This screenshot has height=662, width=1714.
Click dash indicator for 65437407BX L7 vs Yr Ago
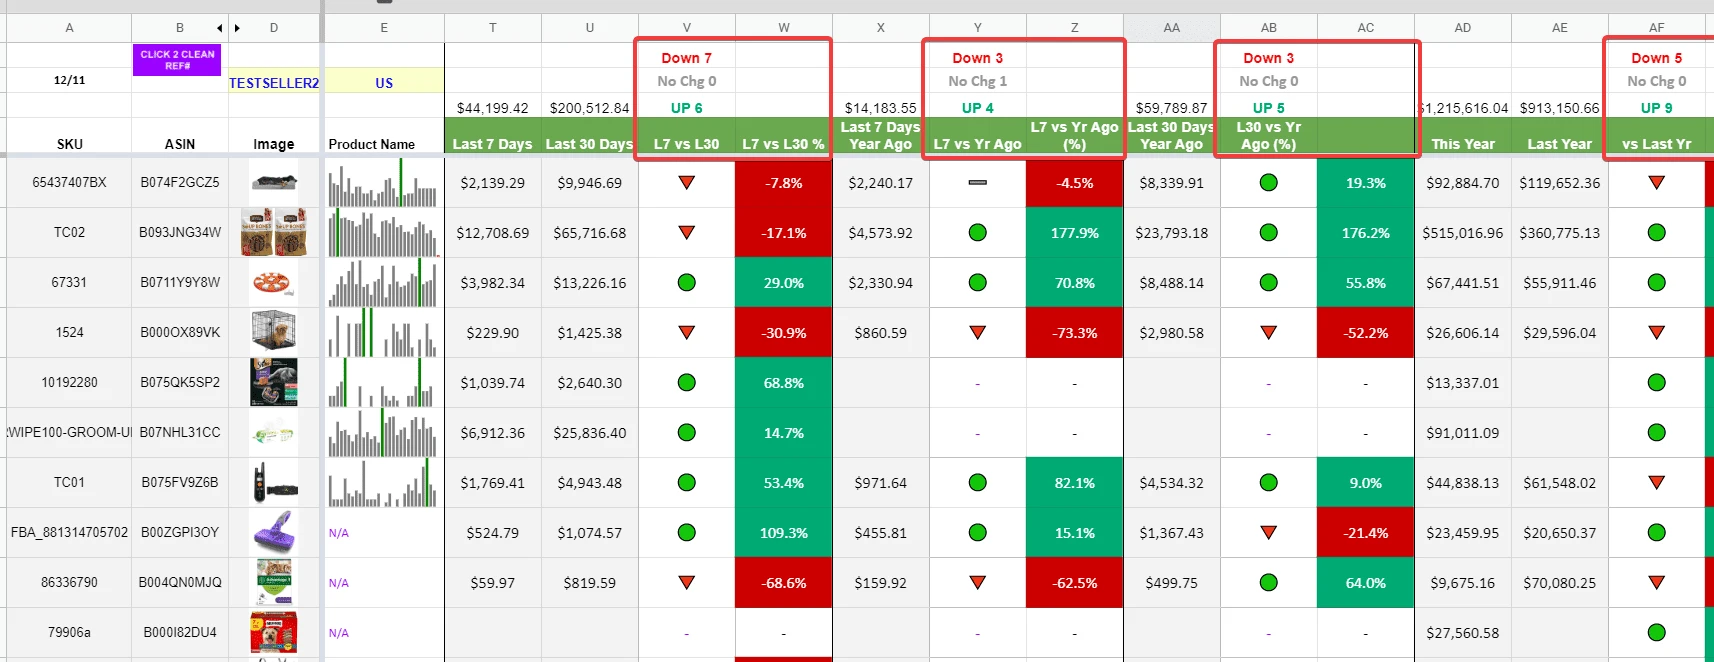coord(977,182)
